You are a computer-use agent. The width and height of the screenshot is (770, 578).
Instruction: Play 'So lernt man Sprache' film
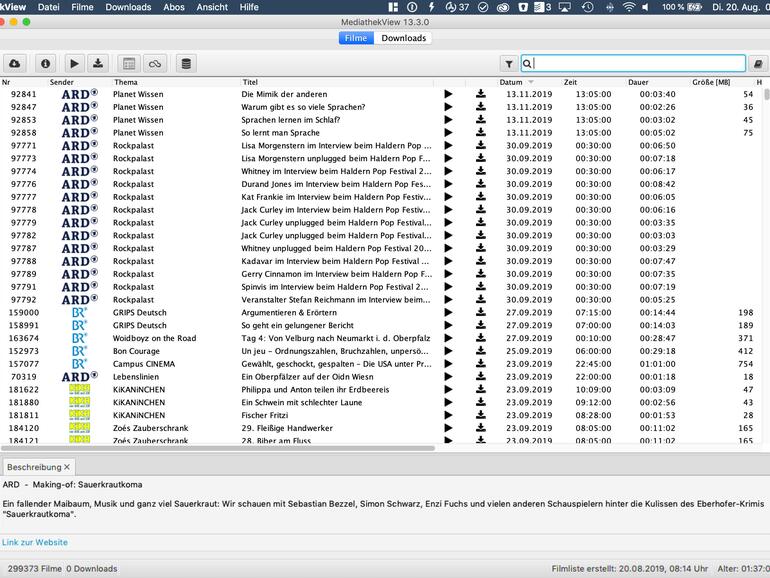[448, 133]
